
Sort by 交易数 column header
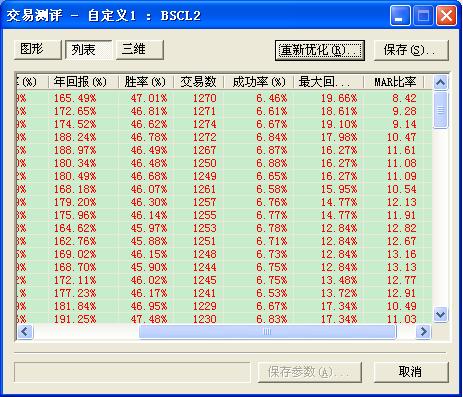pyautogui.click(x=199, y=82)
